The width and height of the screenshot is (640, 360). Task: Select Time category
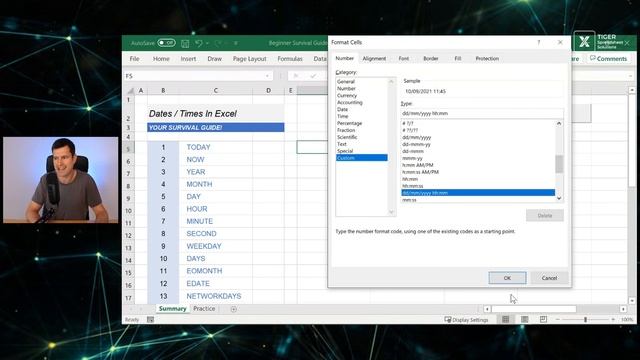pyautogui.click(x=362, y=116)
